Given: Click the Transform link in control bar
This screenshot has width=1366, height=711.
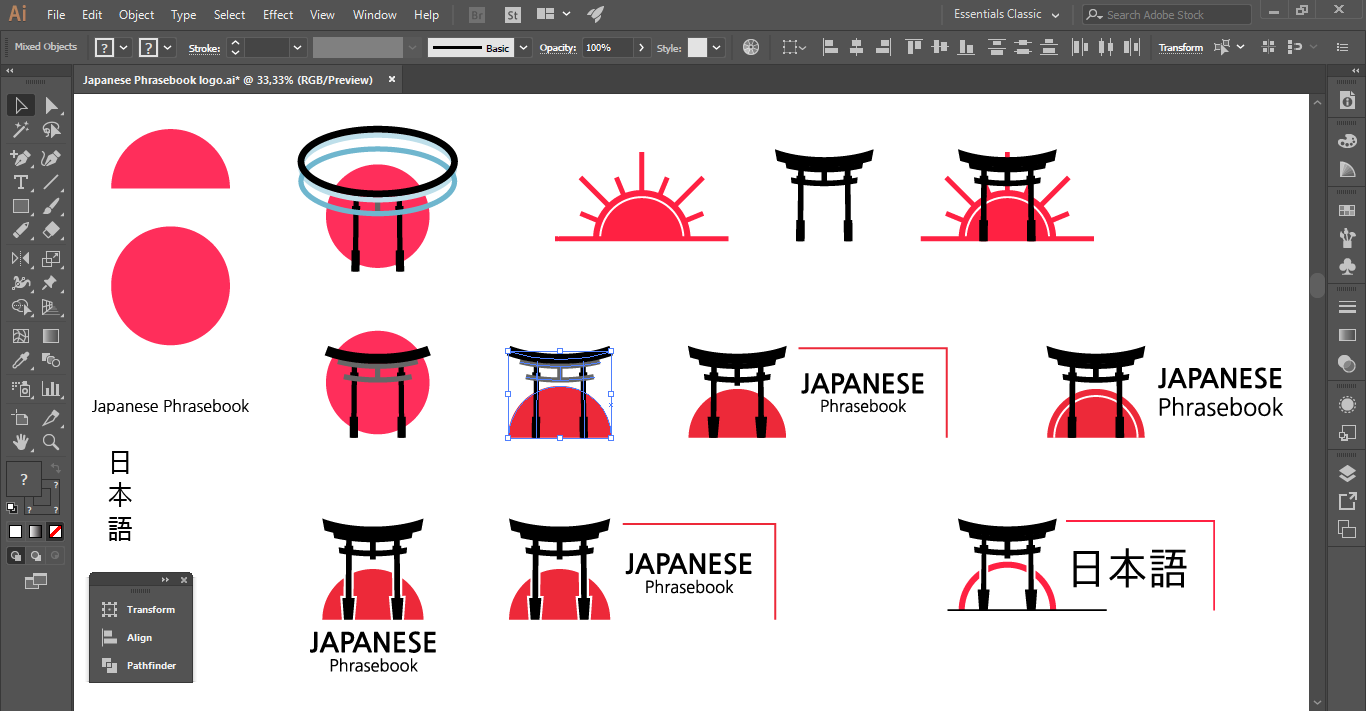Looking at the screenshot, I should pyautogui.click(x=1180, y=48).
